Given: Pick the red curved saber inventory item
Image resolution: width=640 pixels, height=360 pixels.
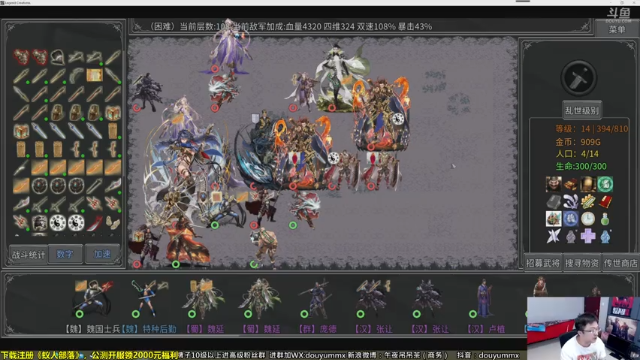Looking at the screenshot, I should point(94,223).
